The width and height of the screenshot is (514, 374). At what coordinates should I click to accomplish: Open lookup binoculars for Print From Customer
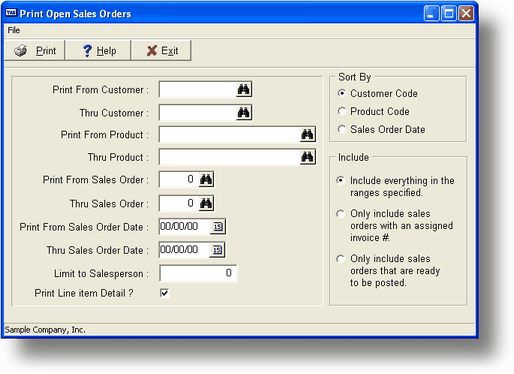[244, 90]
